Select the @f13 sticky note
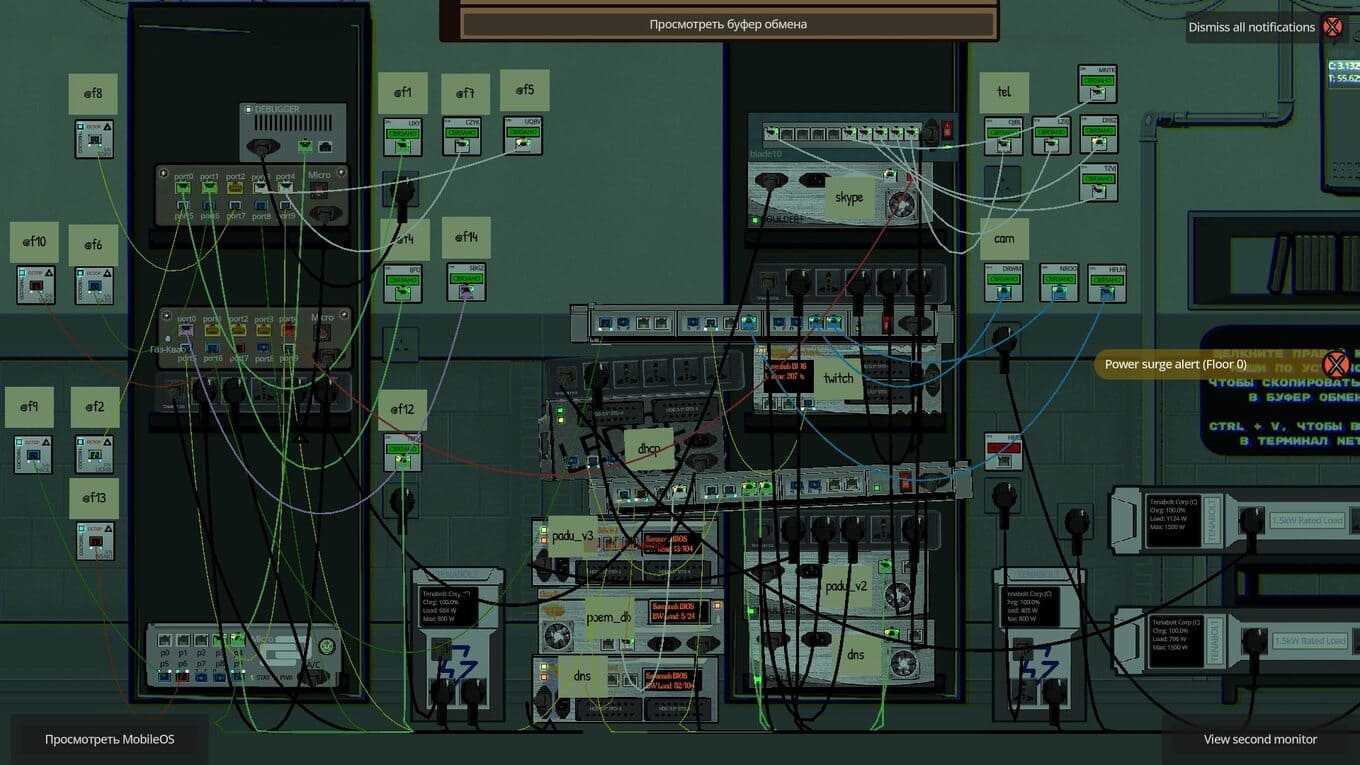This screenshot has height=765, width=1360. click(94, 498)
